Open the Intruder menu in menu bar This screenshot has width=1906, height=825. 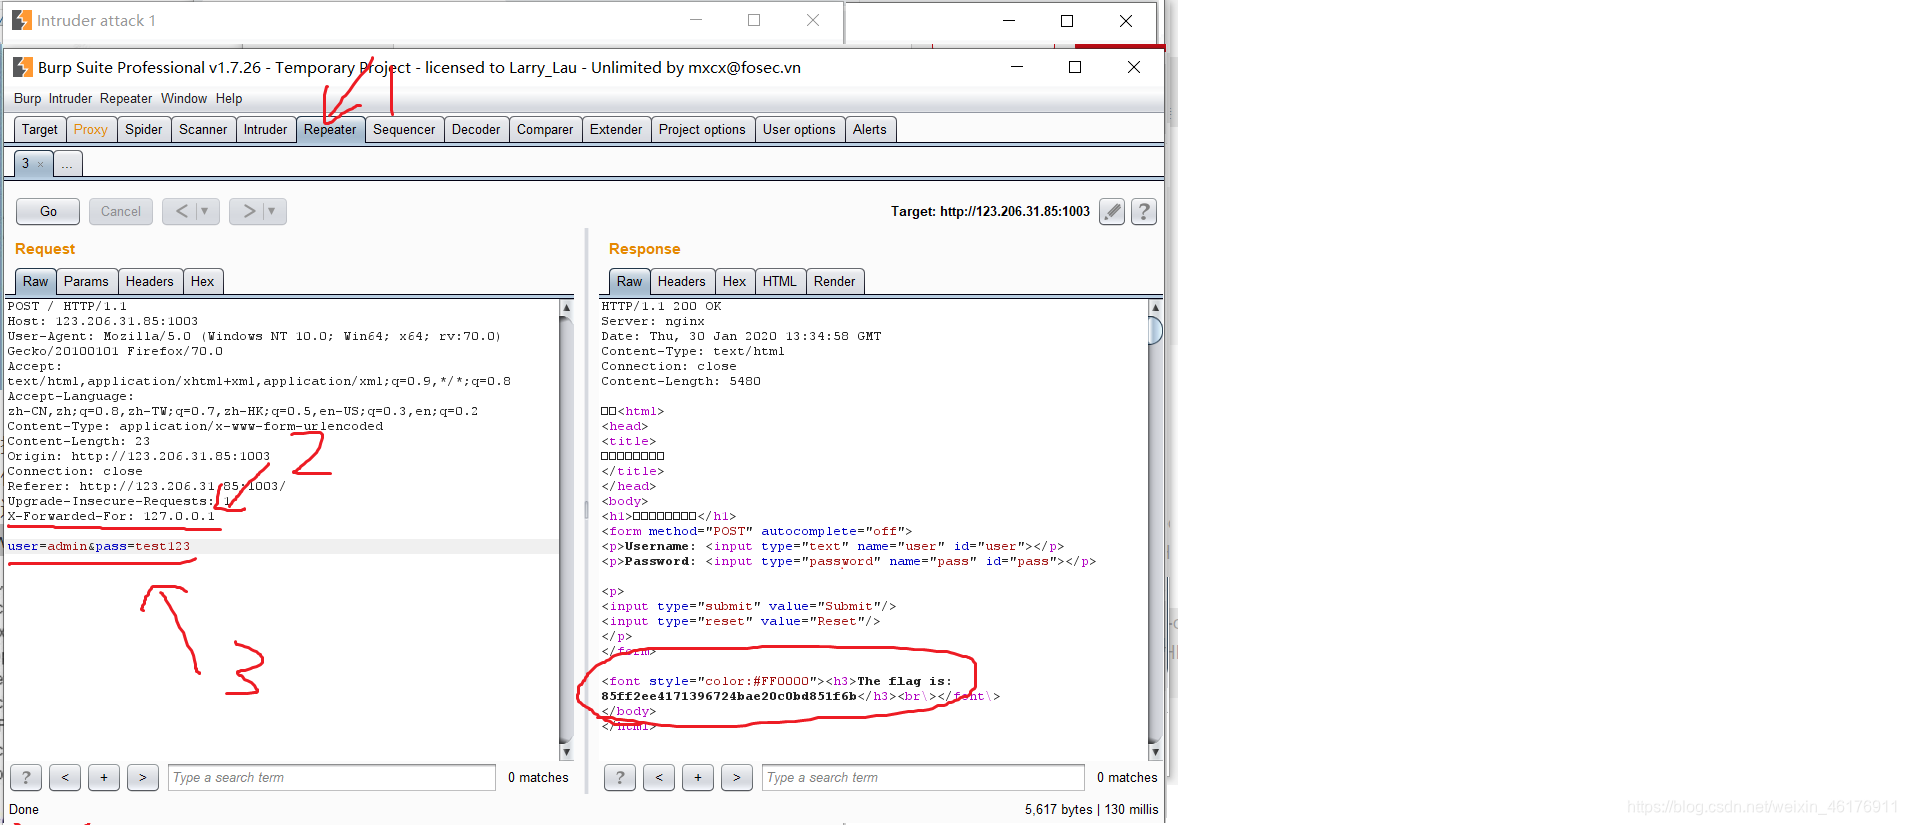70,98
